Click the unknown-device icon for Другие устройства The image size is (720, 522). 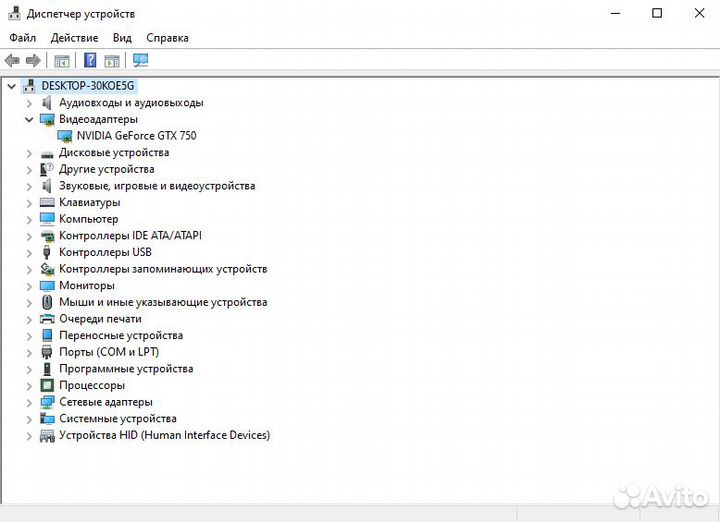pos(47,169)
